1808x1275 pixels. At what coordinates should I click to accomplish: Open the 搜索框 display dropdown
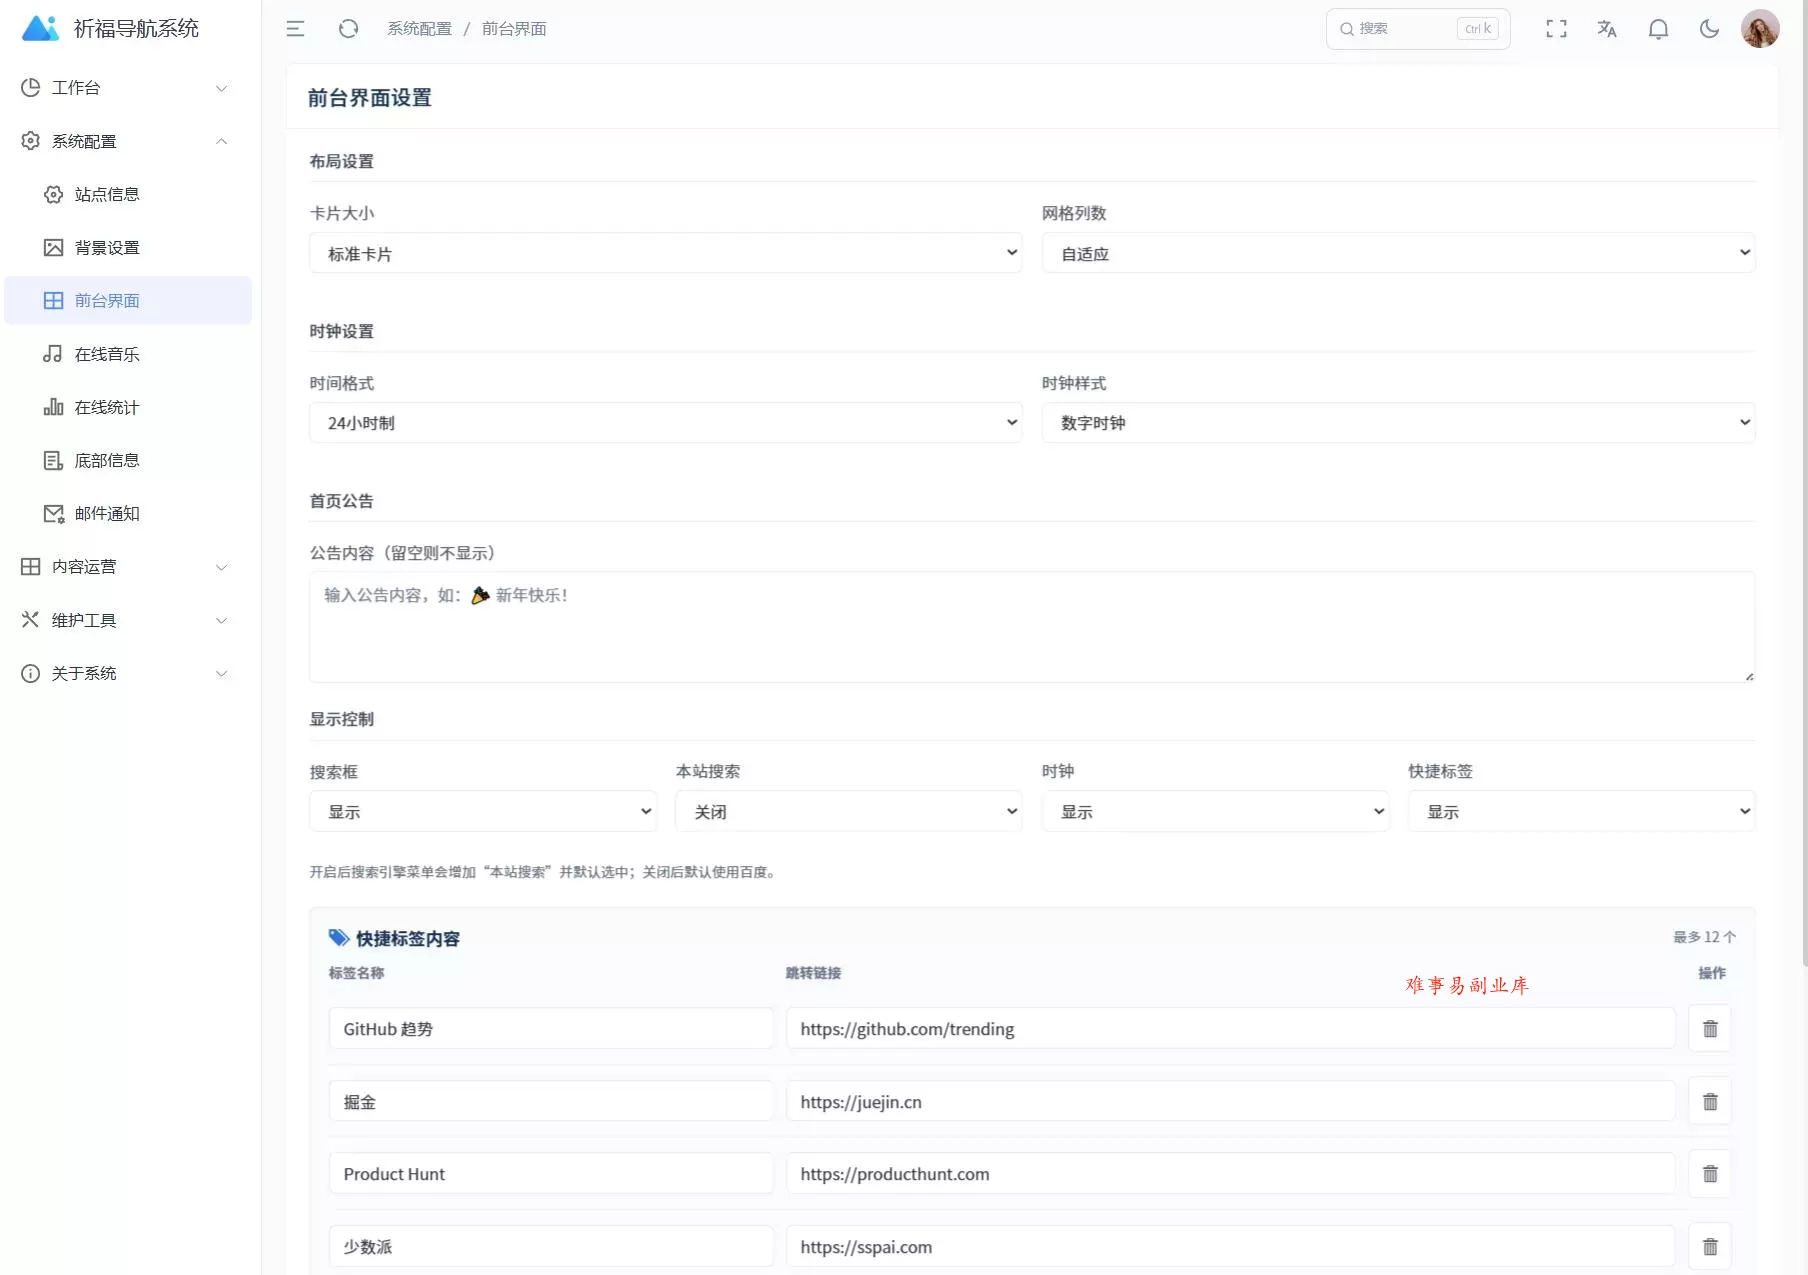(x=483, y=811)
